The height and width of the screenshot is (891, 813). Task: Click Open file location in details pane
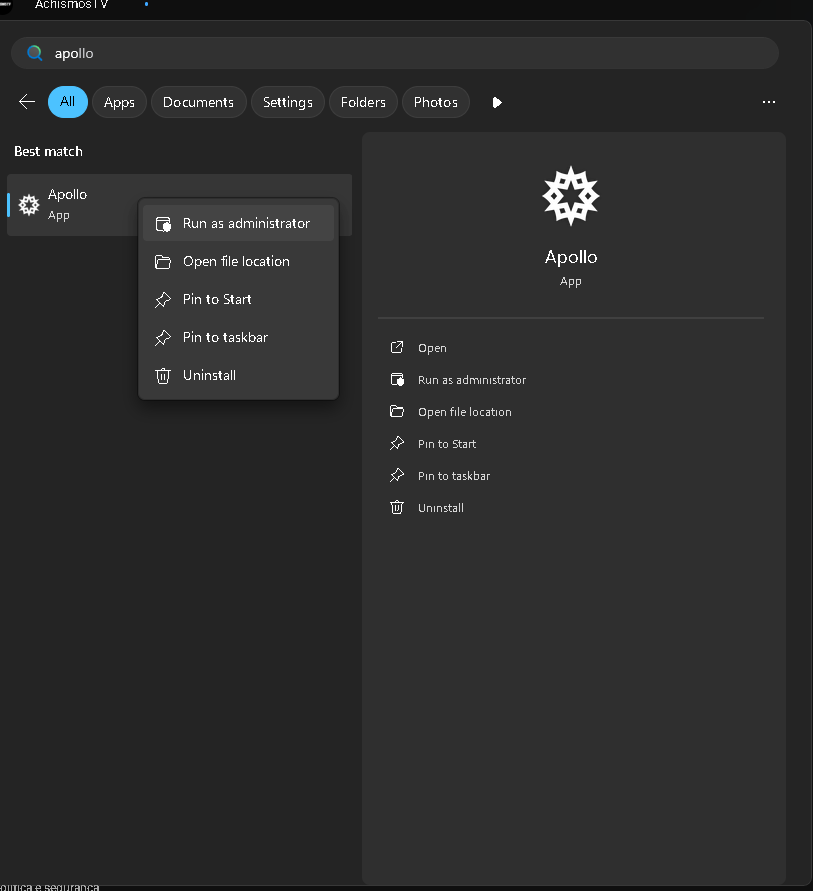(465, 412)
